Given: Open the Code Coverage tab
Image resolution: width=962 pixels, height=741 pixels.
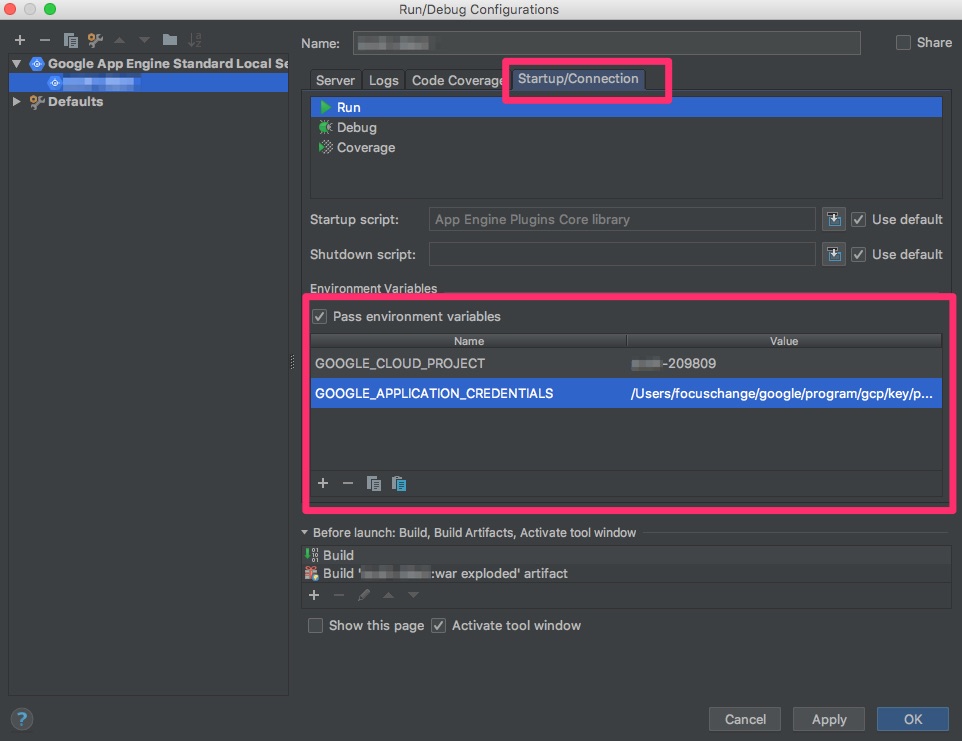Looking at the screenshot, I should [456, 80].
